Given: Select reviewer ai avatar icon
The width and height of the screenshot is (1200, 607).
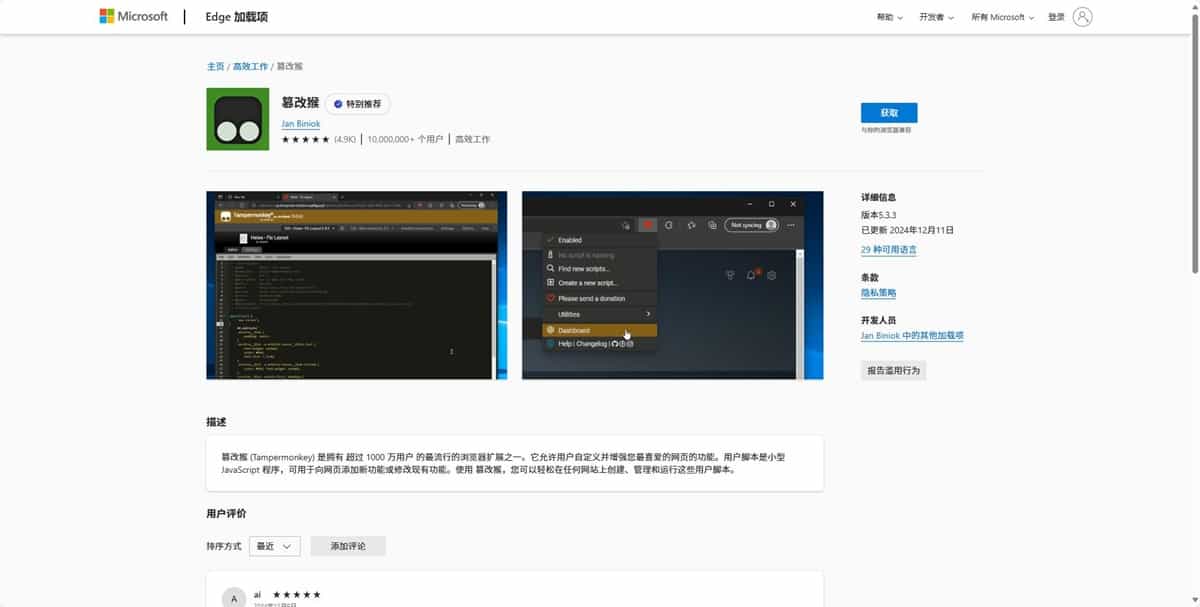Looking at the screenshot, I should click(x=234, y=598).
